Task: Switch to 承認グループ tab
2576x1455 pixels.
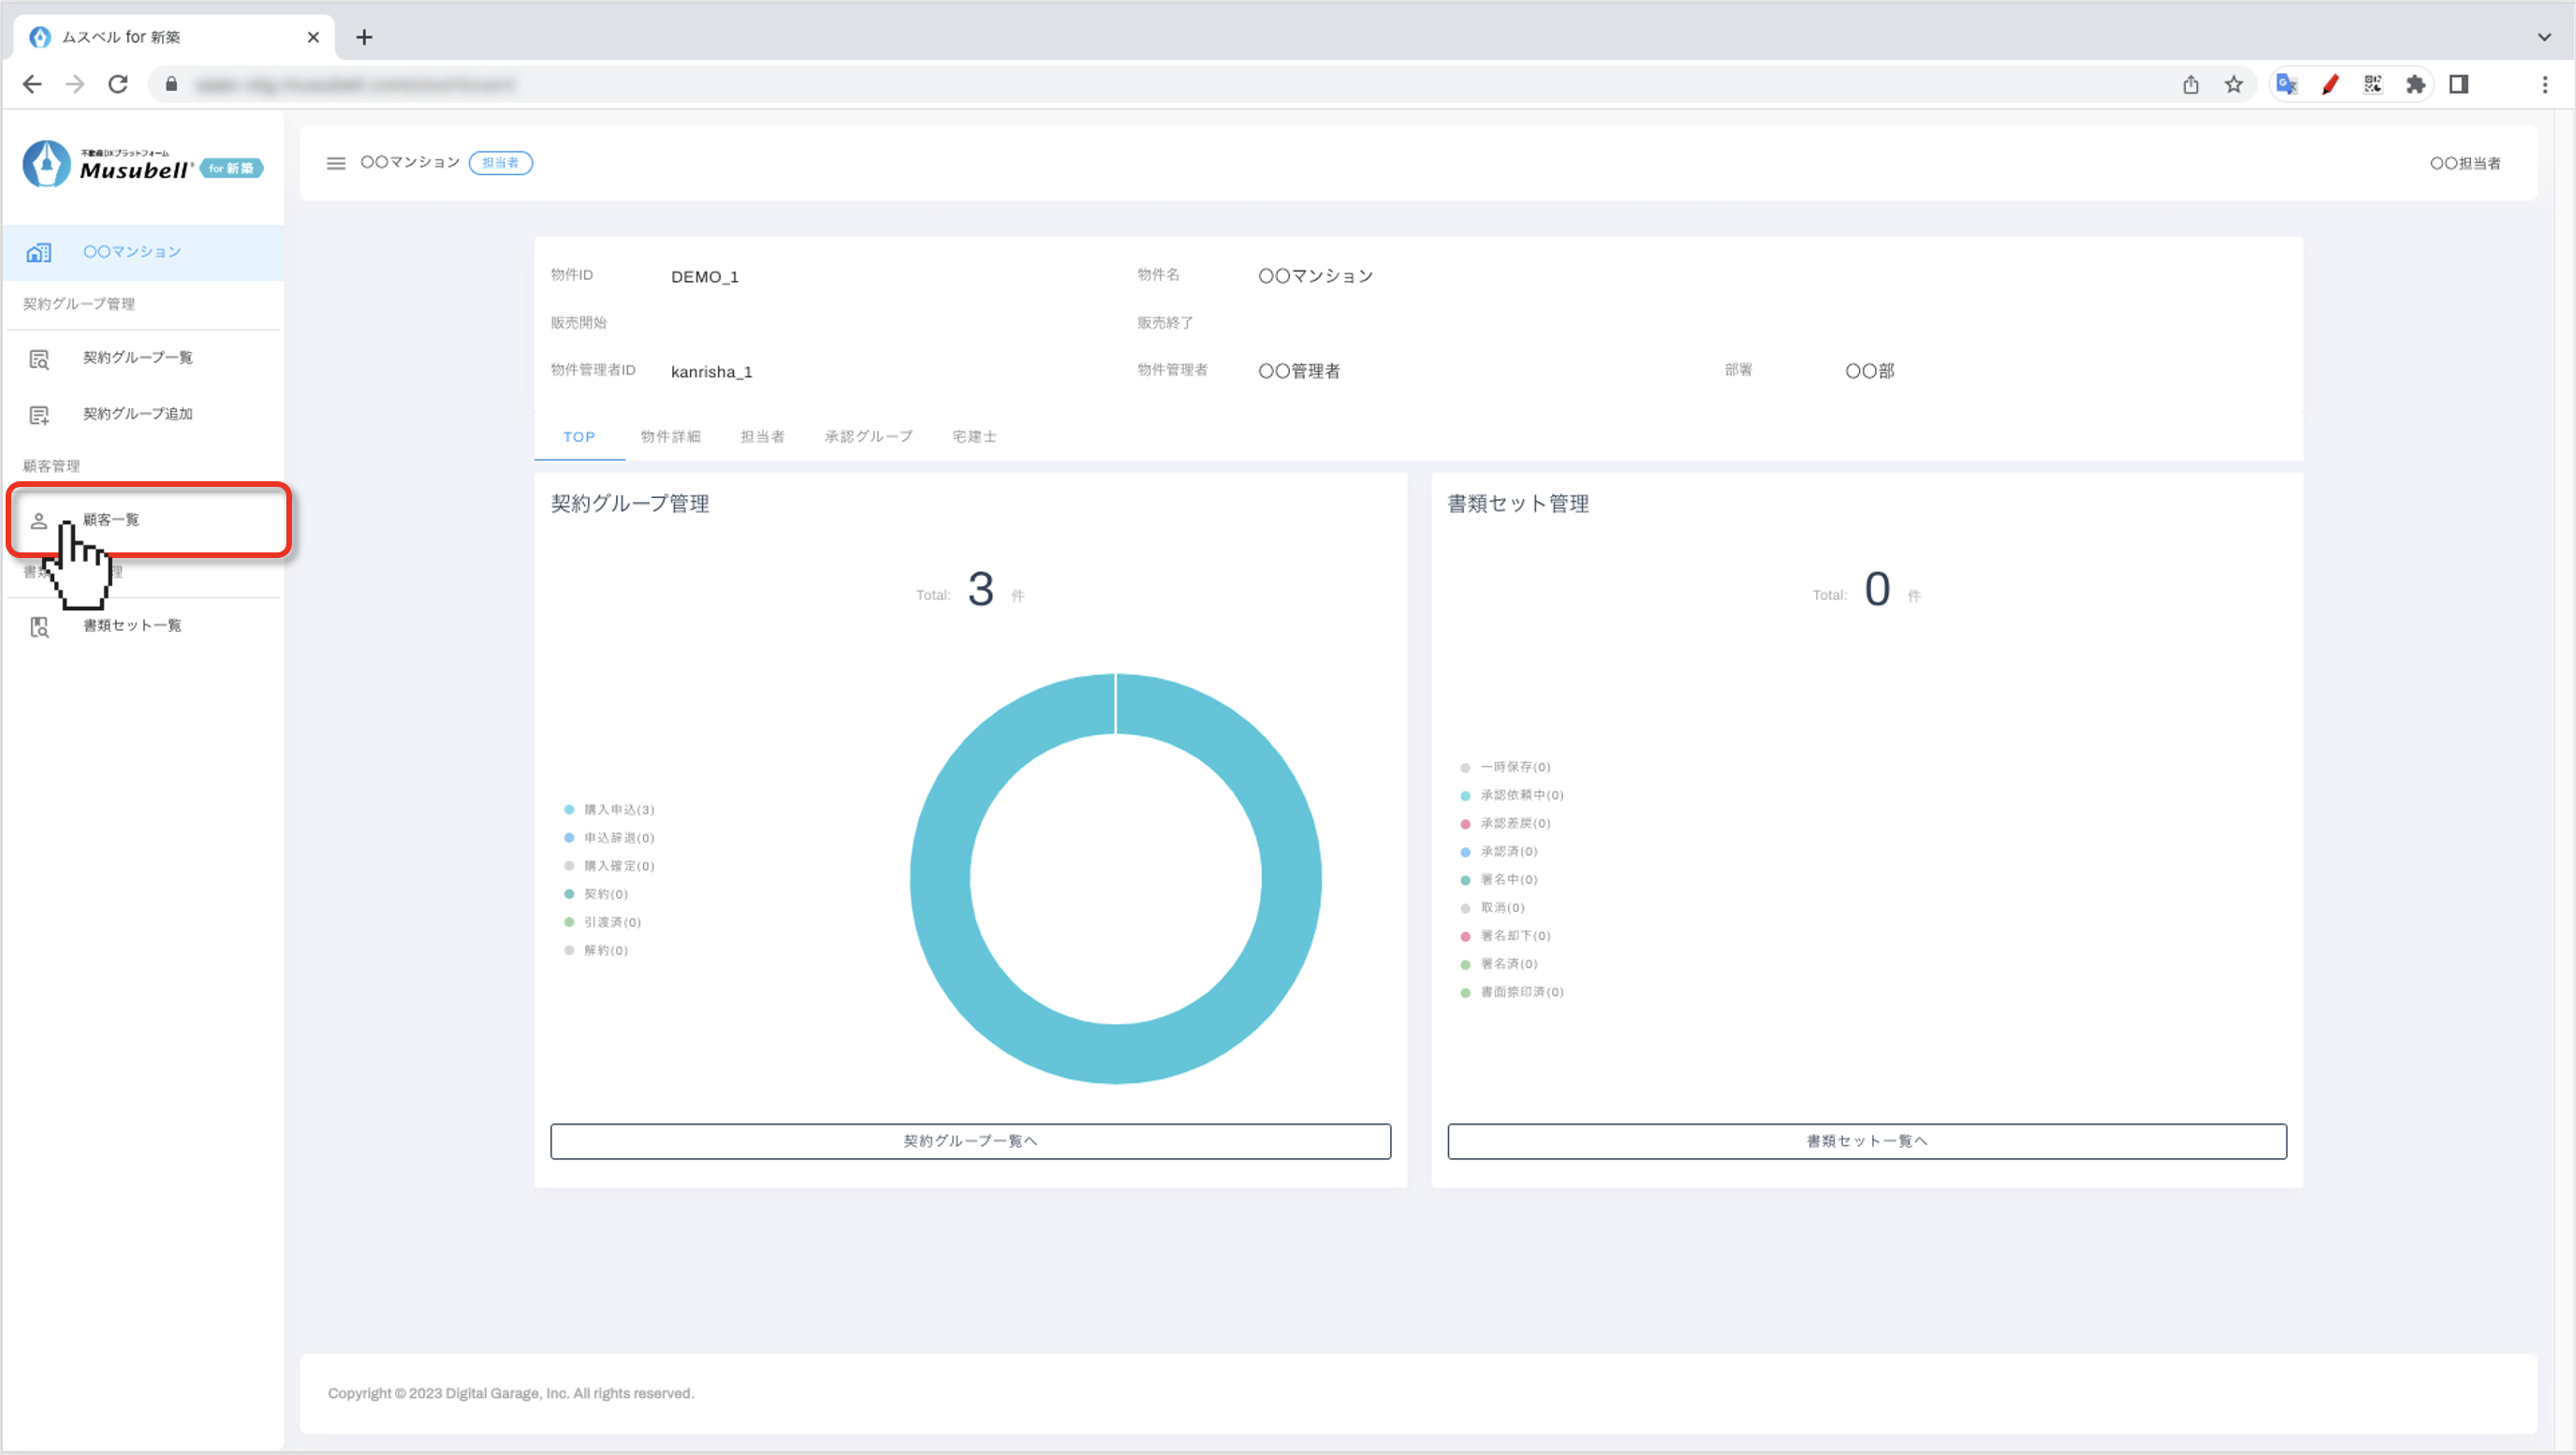Action: (x=867, y=437)
